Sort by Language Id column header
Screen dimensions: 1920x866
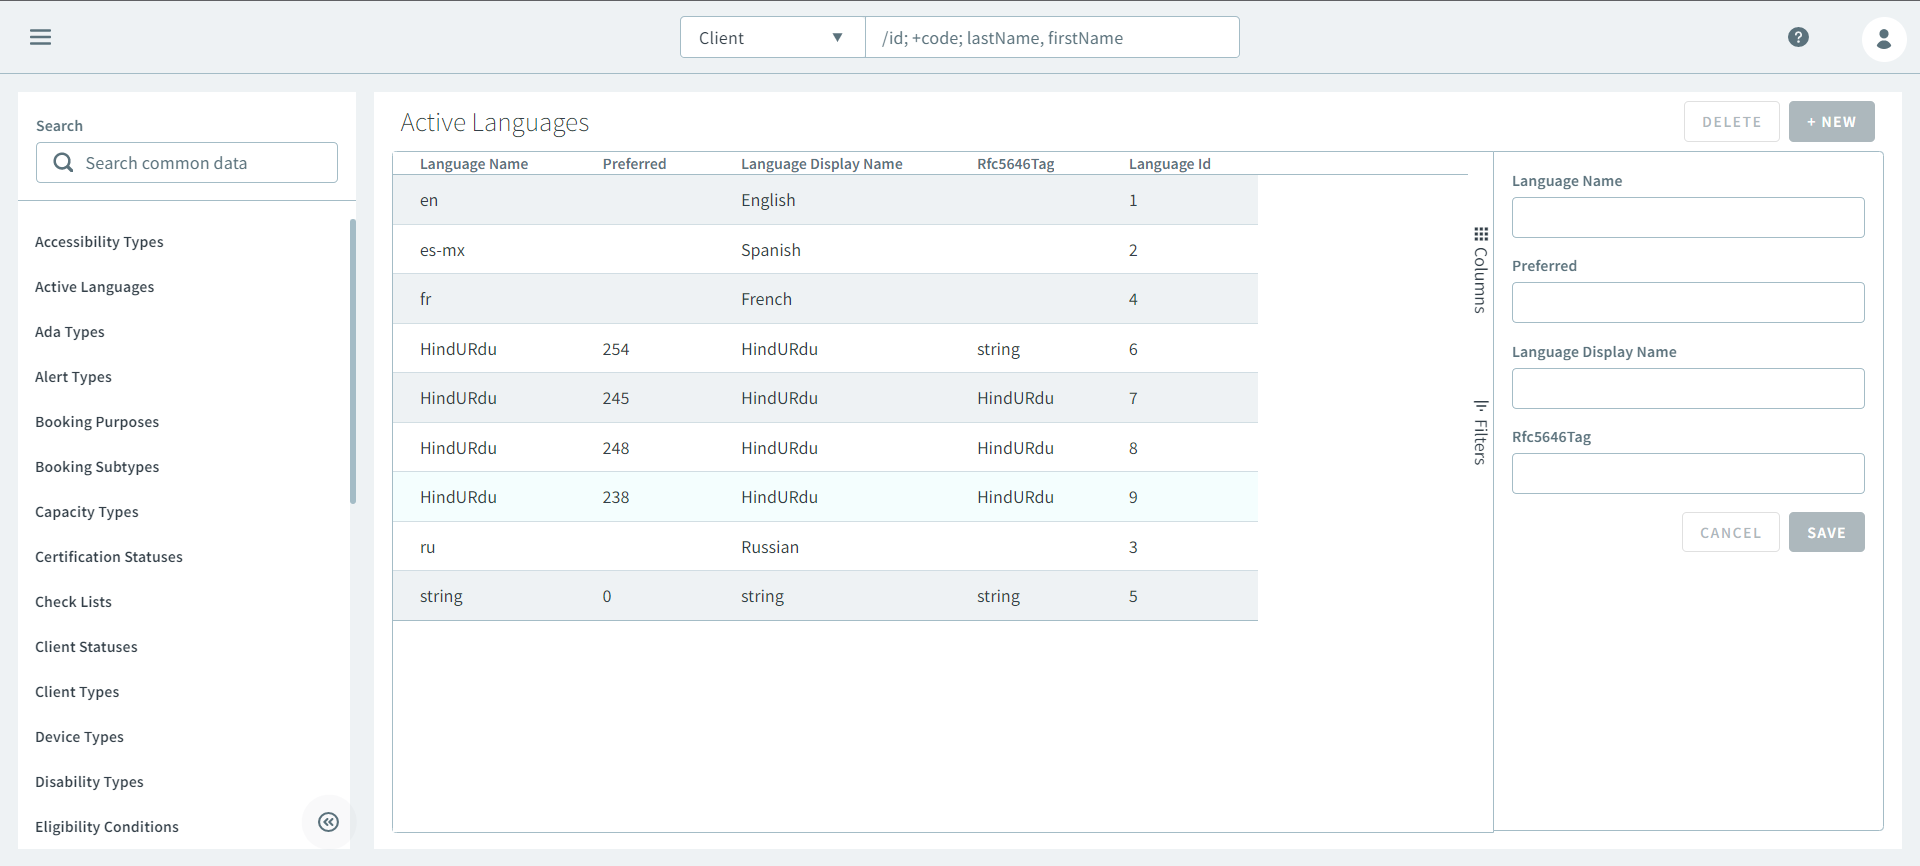1170,164
